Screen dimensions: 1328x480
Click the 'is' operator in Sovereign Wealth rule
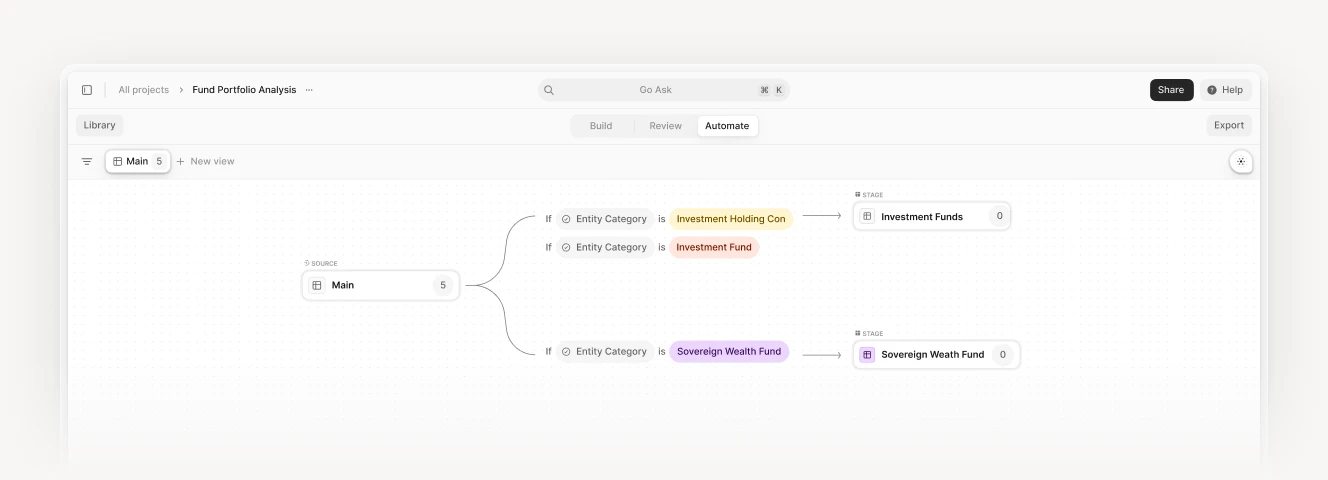pyautogui.click(x=662, y=351)
